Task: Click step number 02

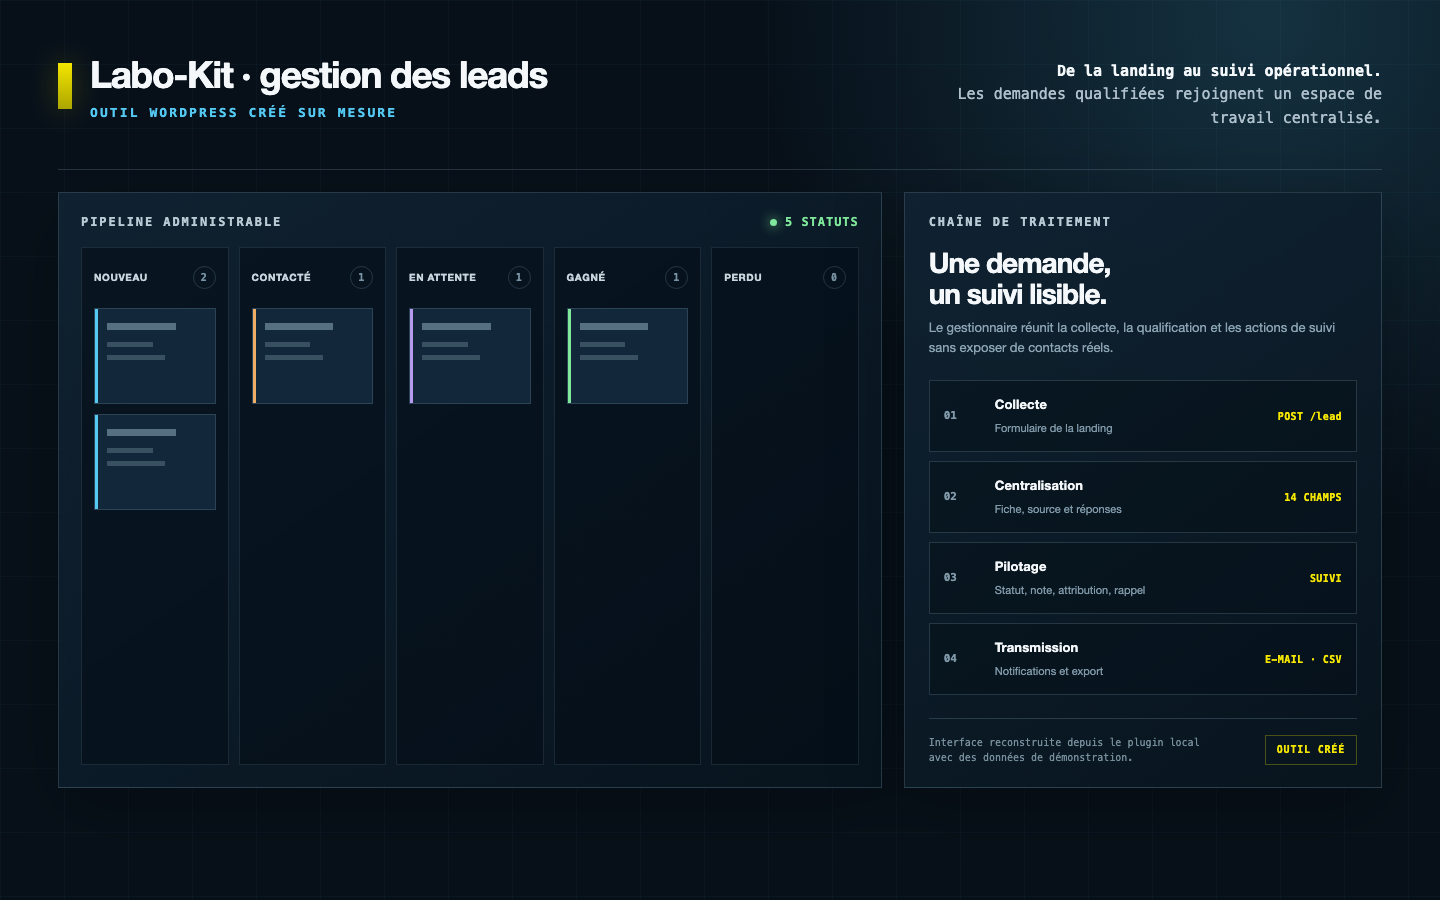Action: click(950, 496)
